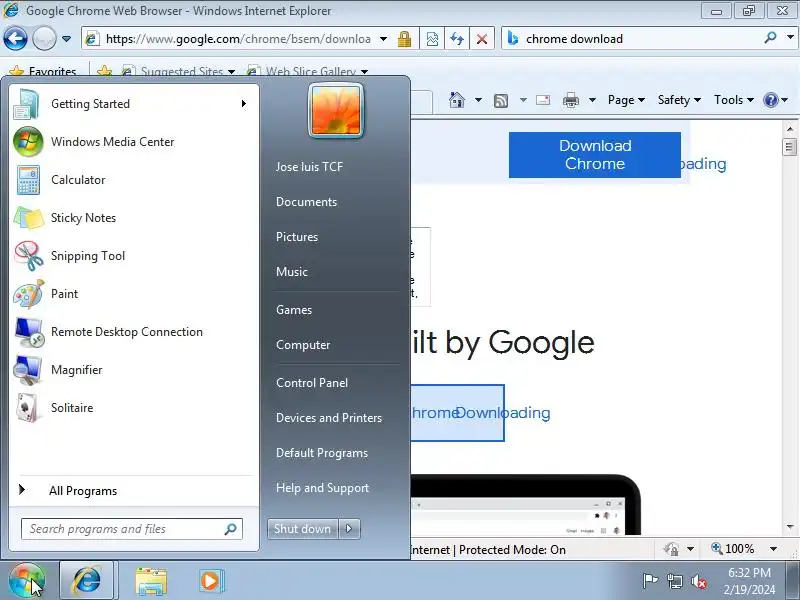Click the search magnifier icon
This screenshot has height=600, width=800.
[x=770, y=38]
